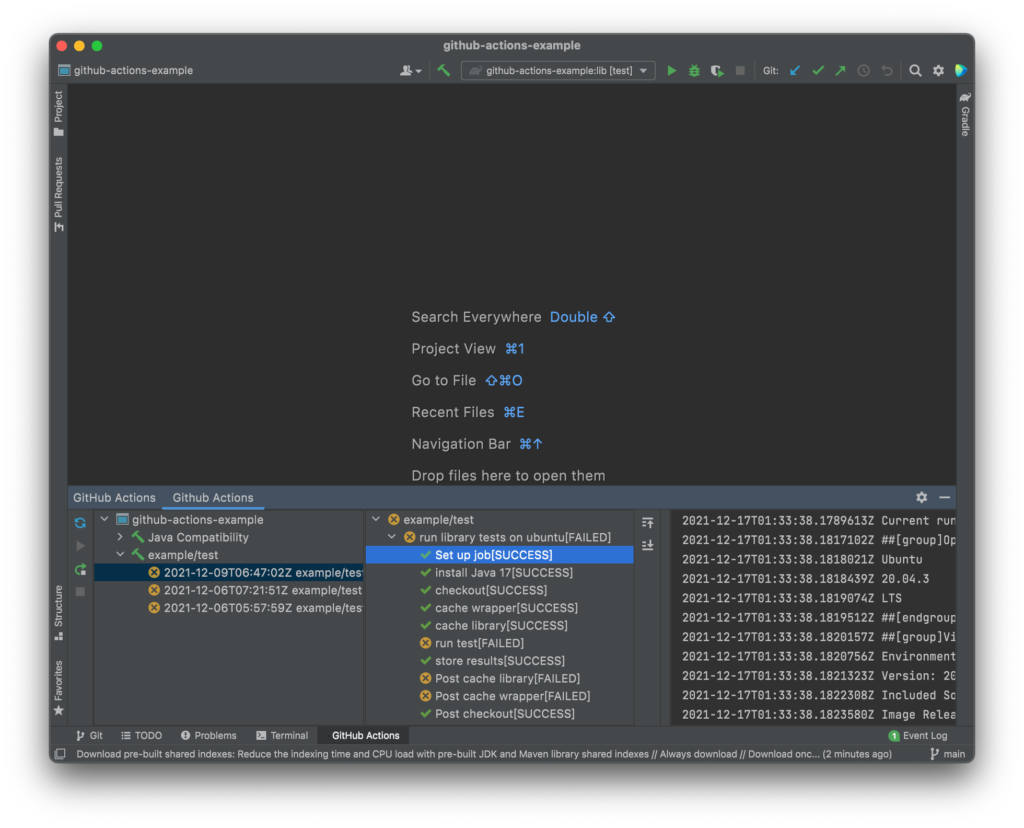
Task: Toggle scroll to end of log icon
Action: click(x=648, y=545)
